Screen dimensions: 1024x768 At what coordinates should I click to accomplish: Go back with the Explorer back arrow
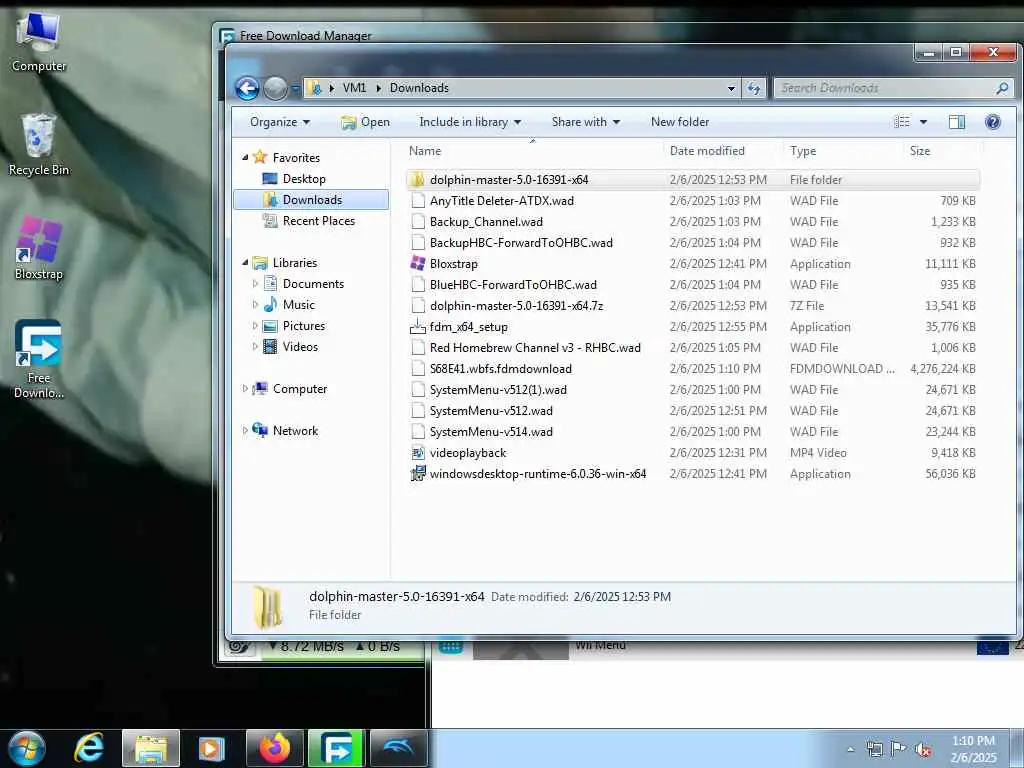pyautogui.click(x=248, y=88)
